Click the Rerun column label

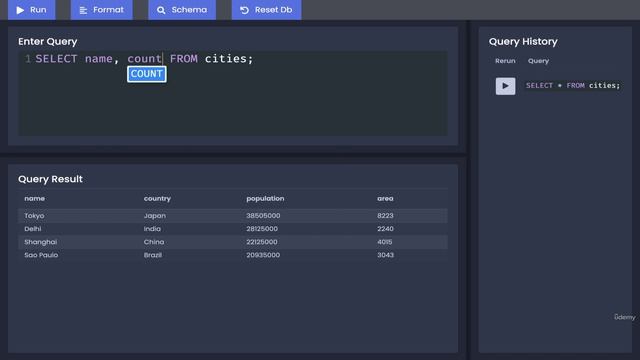[x=505, y=61]
